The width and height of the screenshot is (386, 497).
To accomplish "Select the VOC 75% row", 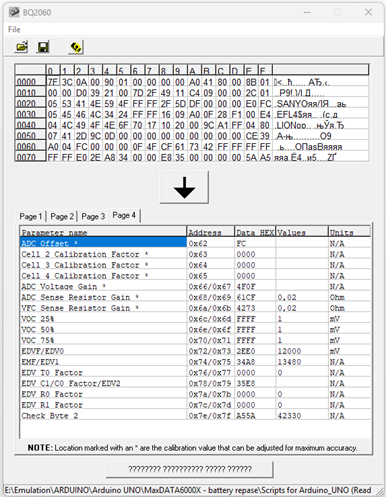I will pos(195,340).
